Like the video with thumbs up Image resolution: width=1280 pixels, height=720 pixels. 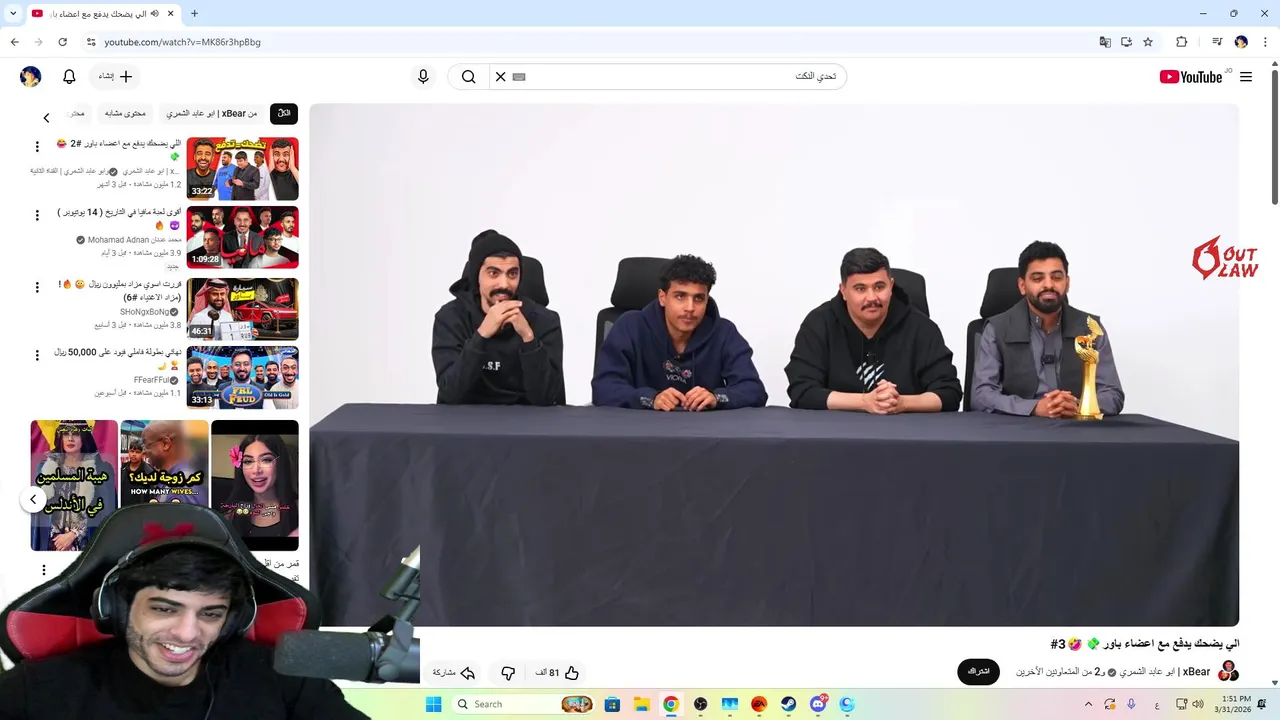pyautogui.click(x=558, y=673)
